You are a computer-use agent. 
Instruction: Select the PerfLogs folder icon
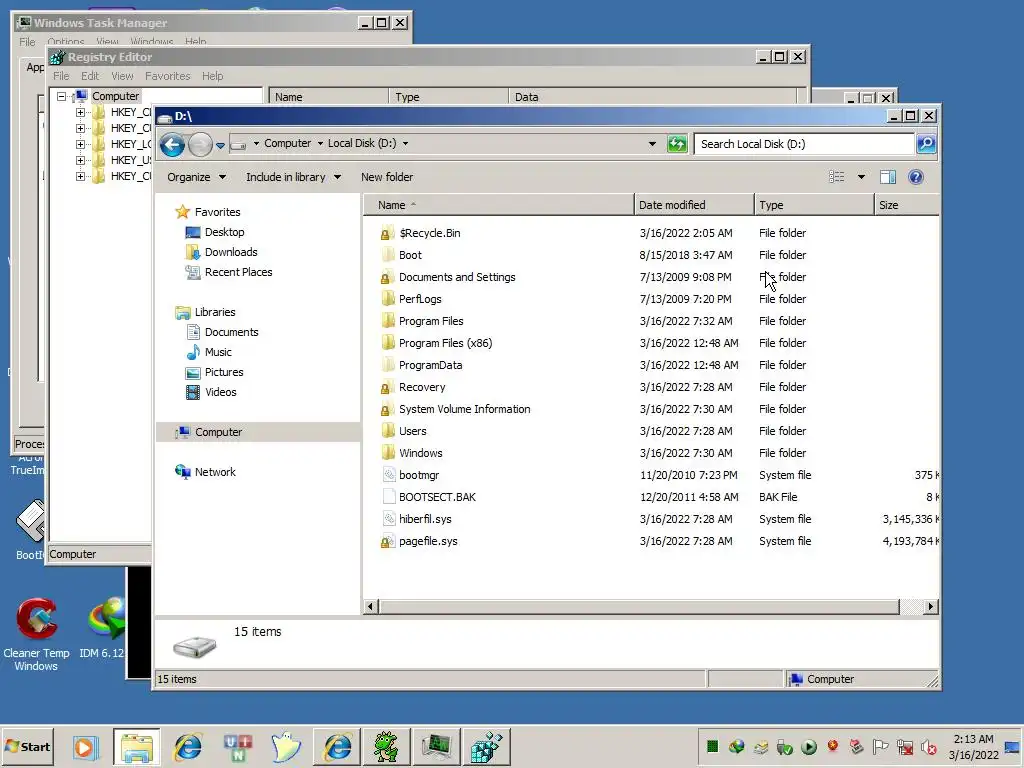[x=388, y=299]
